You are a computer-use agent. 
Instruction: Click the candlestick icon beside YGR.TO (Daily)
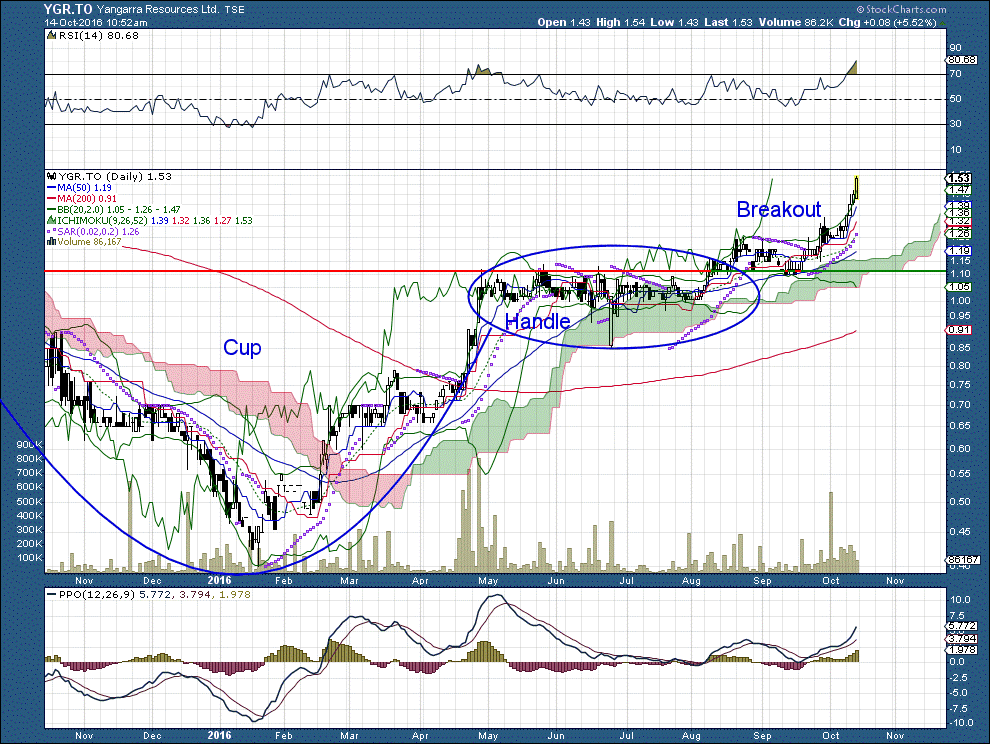(52, 177)
